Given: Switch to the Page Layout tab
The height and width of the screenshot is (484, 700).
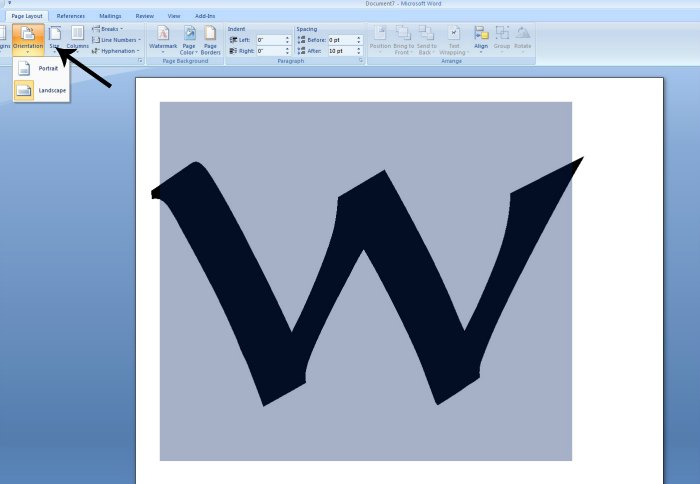Looking at the screenshot, I should 27,16.
